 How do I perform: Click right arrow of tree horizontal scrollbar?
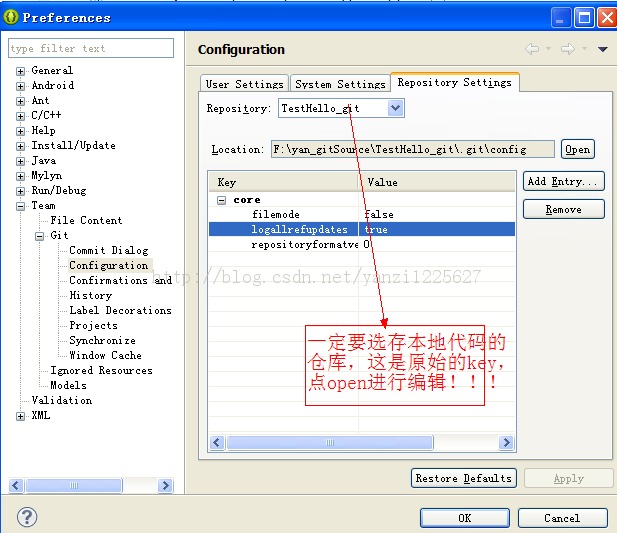pyautogui.click(x=165, y=485)
